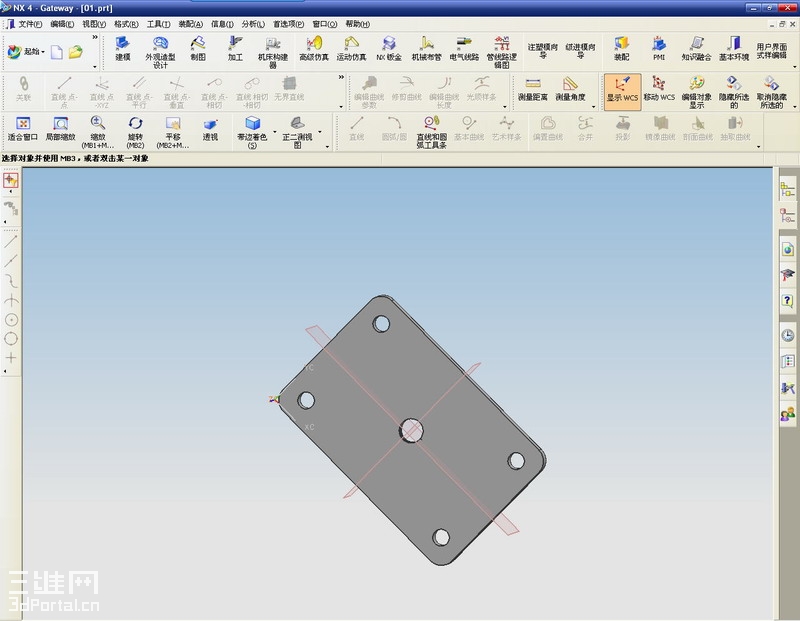Screen dimensions: 800x621
Task: Select 平移 pan tool
Action: (x=173, y=132)
